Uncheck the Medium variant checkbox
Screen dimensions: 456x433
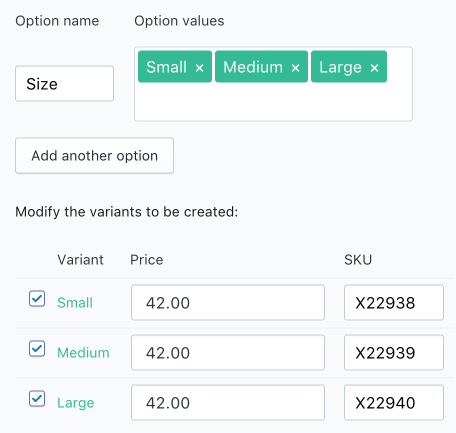point(37,349)
